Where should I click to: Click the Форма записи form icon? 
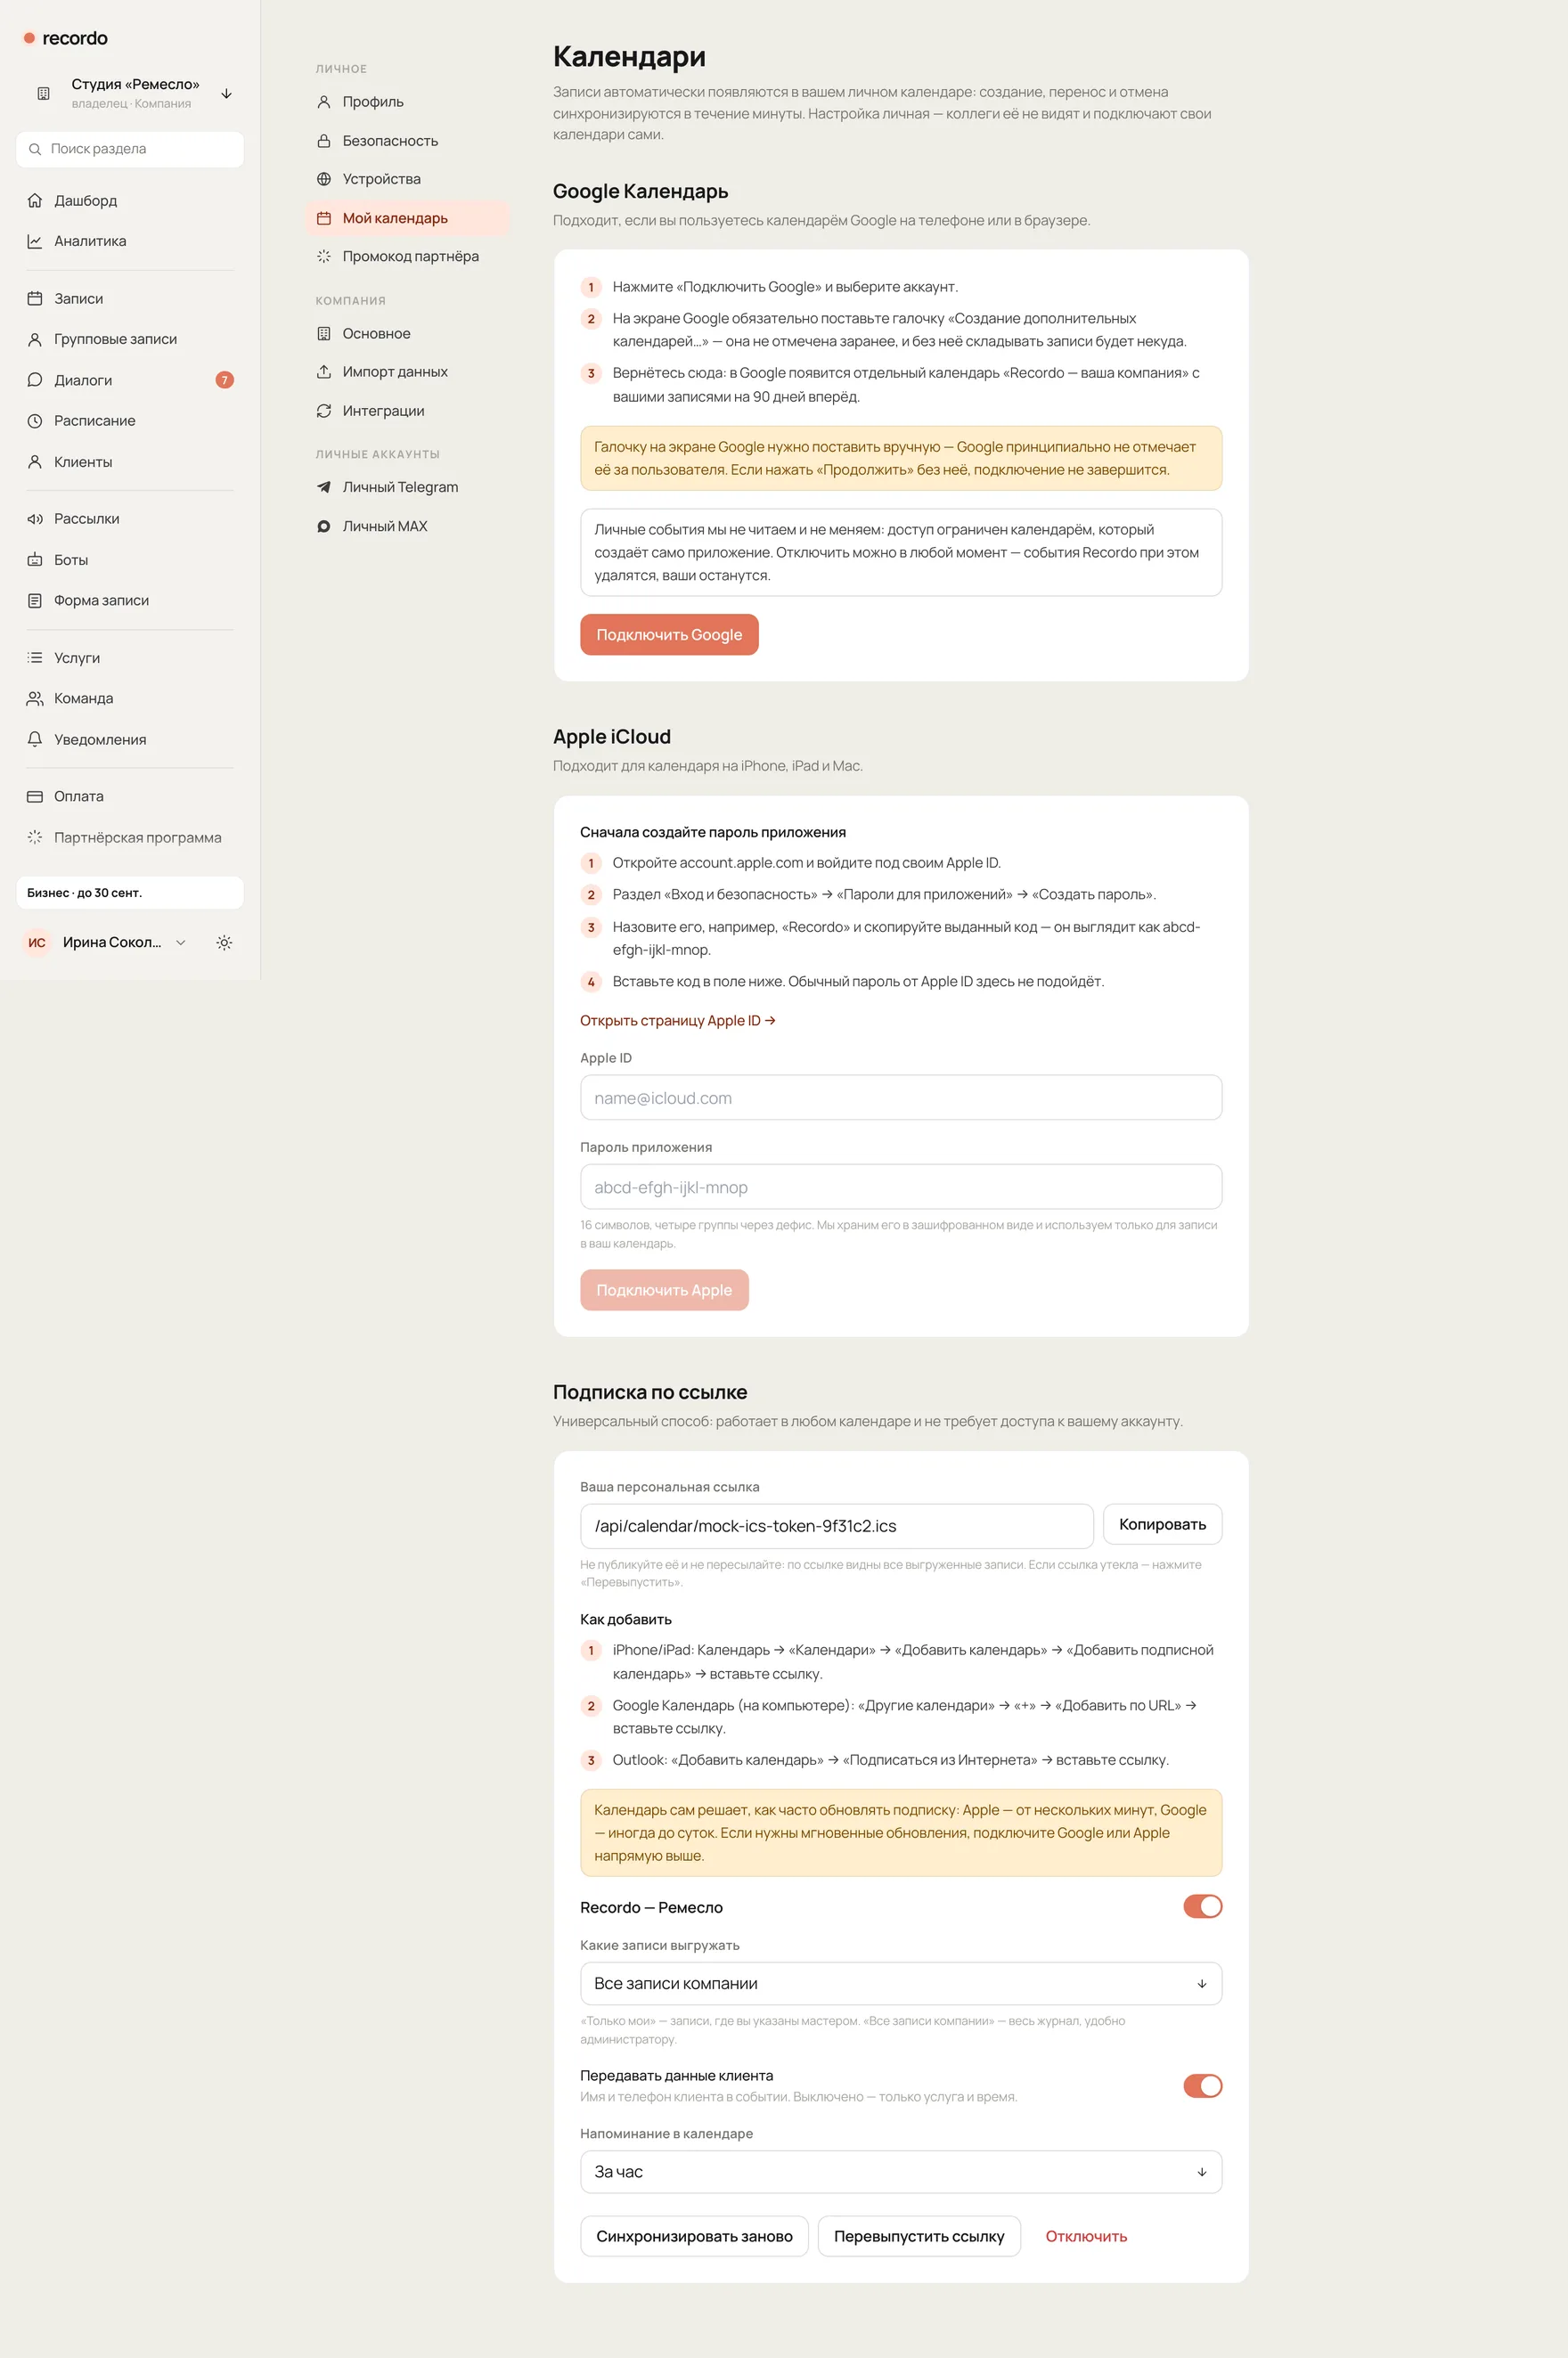coord(35,600)
